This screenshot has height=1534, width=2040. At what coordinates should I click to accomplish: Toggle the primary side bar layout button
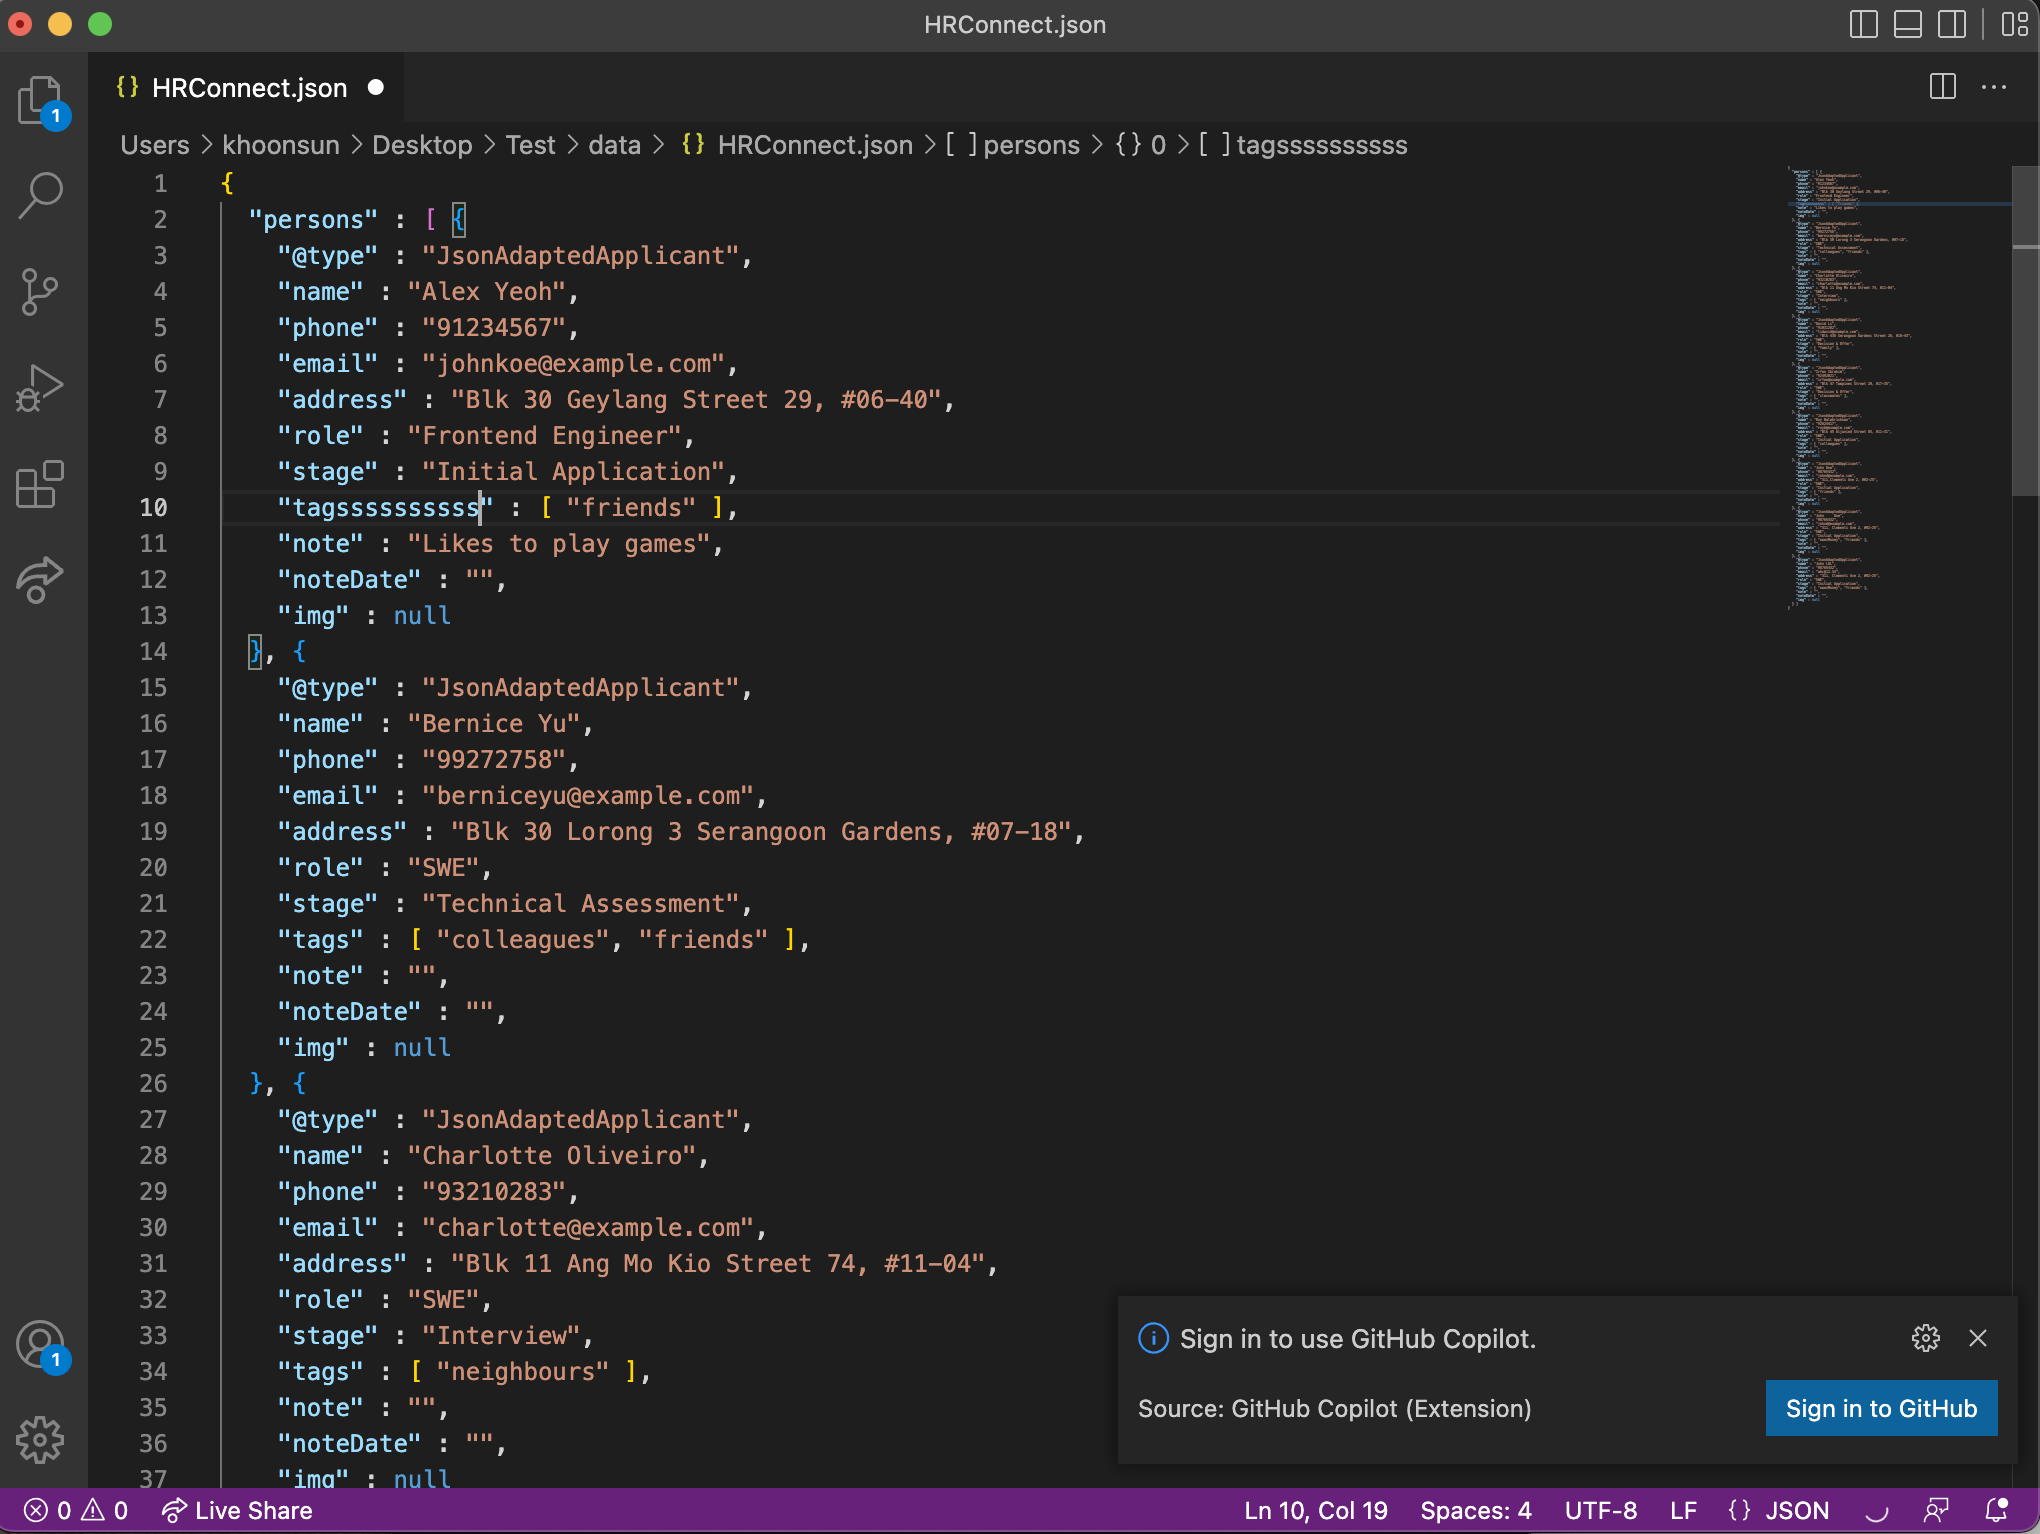click(1863, 24)
